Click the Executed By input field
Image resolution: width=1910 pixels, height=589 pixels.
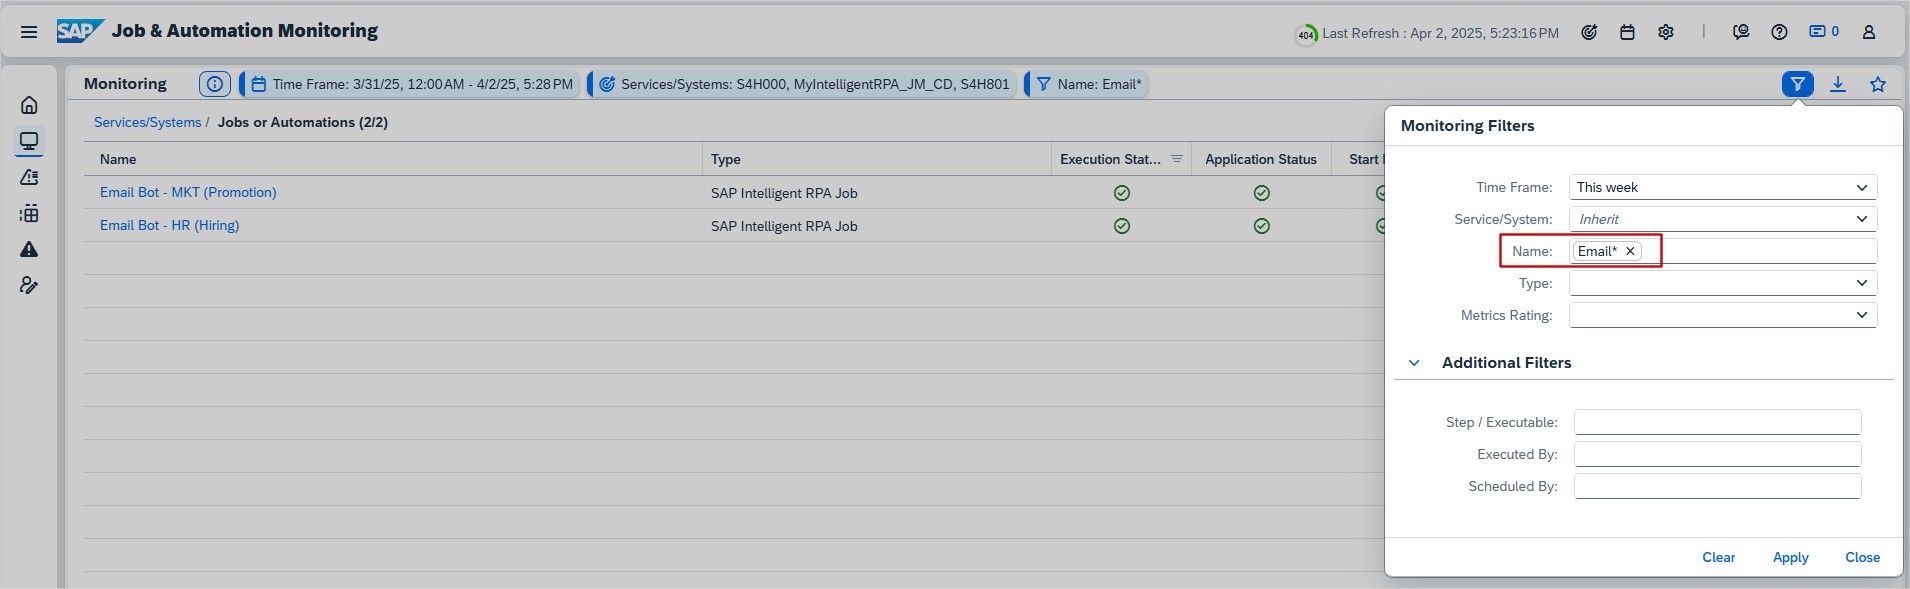(x=1717, y=454)
